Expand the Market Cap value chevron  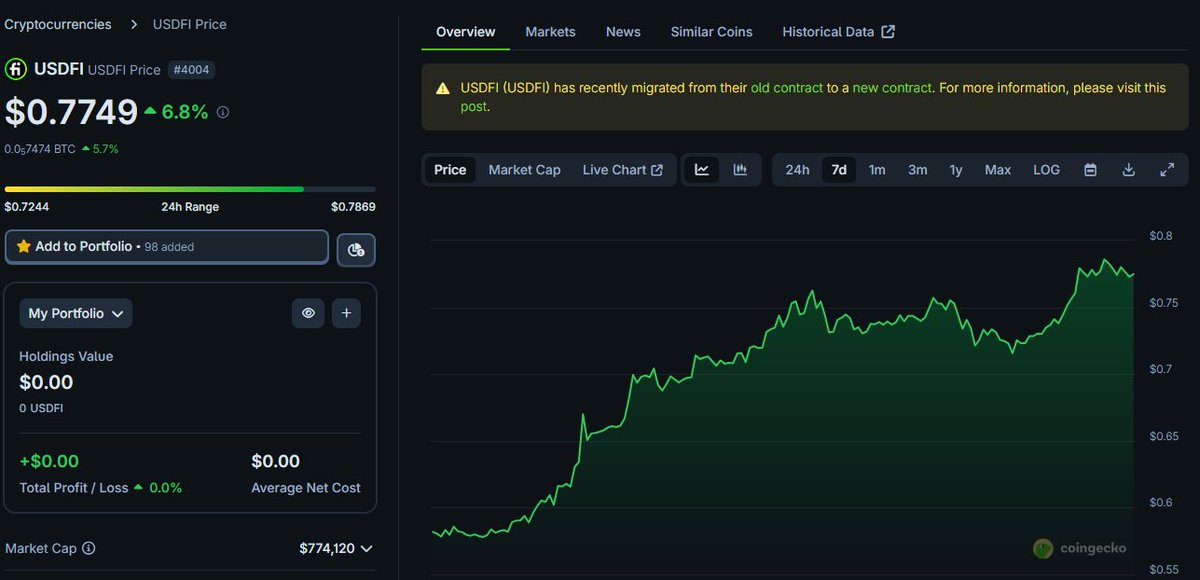(367, 548)
